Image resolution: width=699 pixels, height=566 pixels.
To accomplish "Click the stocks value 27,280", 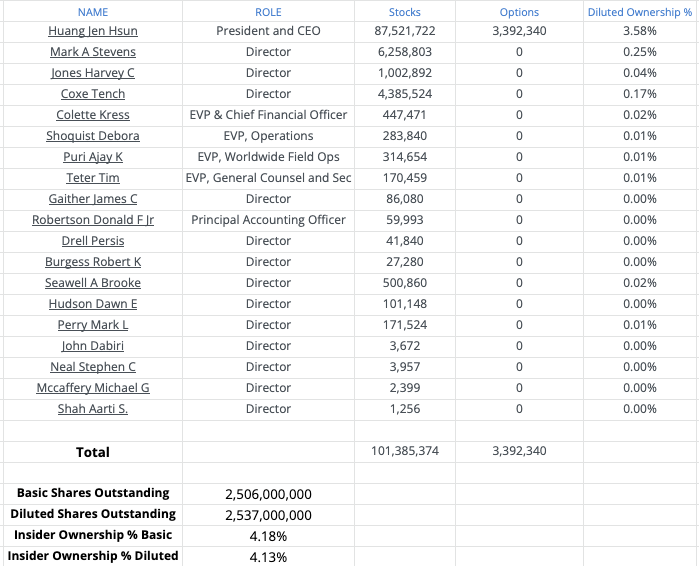I will click(x=405, y=262).
